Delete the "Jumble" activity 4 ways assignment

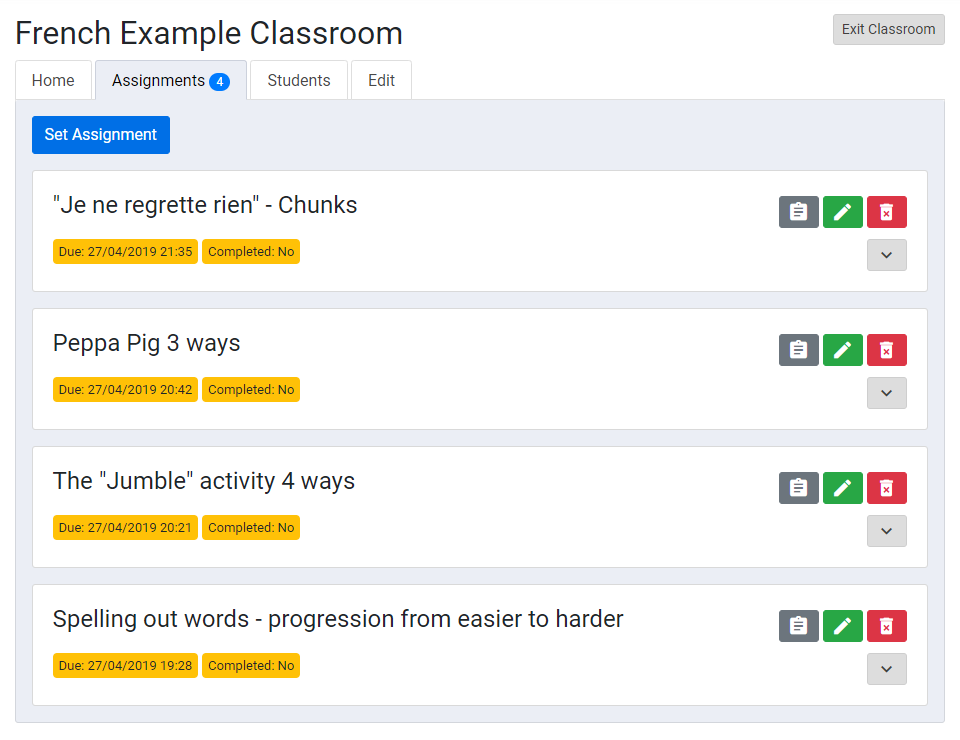(x=886, y=488)
